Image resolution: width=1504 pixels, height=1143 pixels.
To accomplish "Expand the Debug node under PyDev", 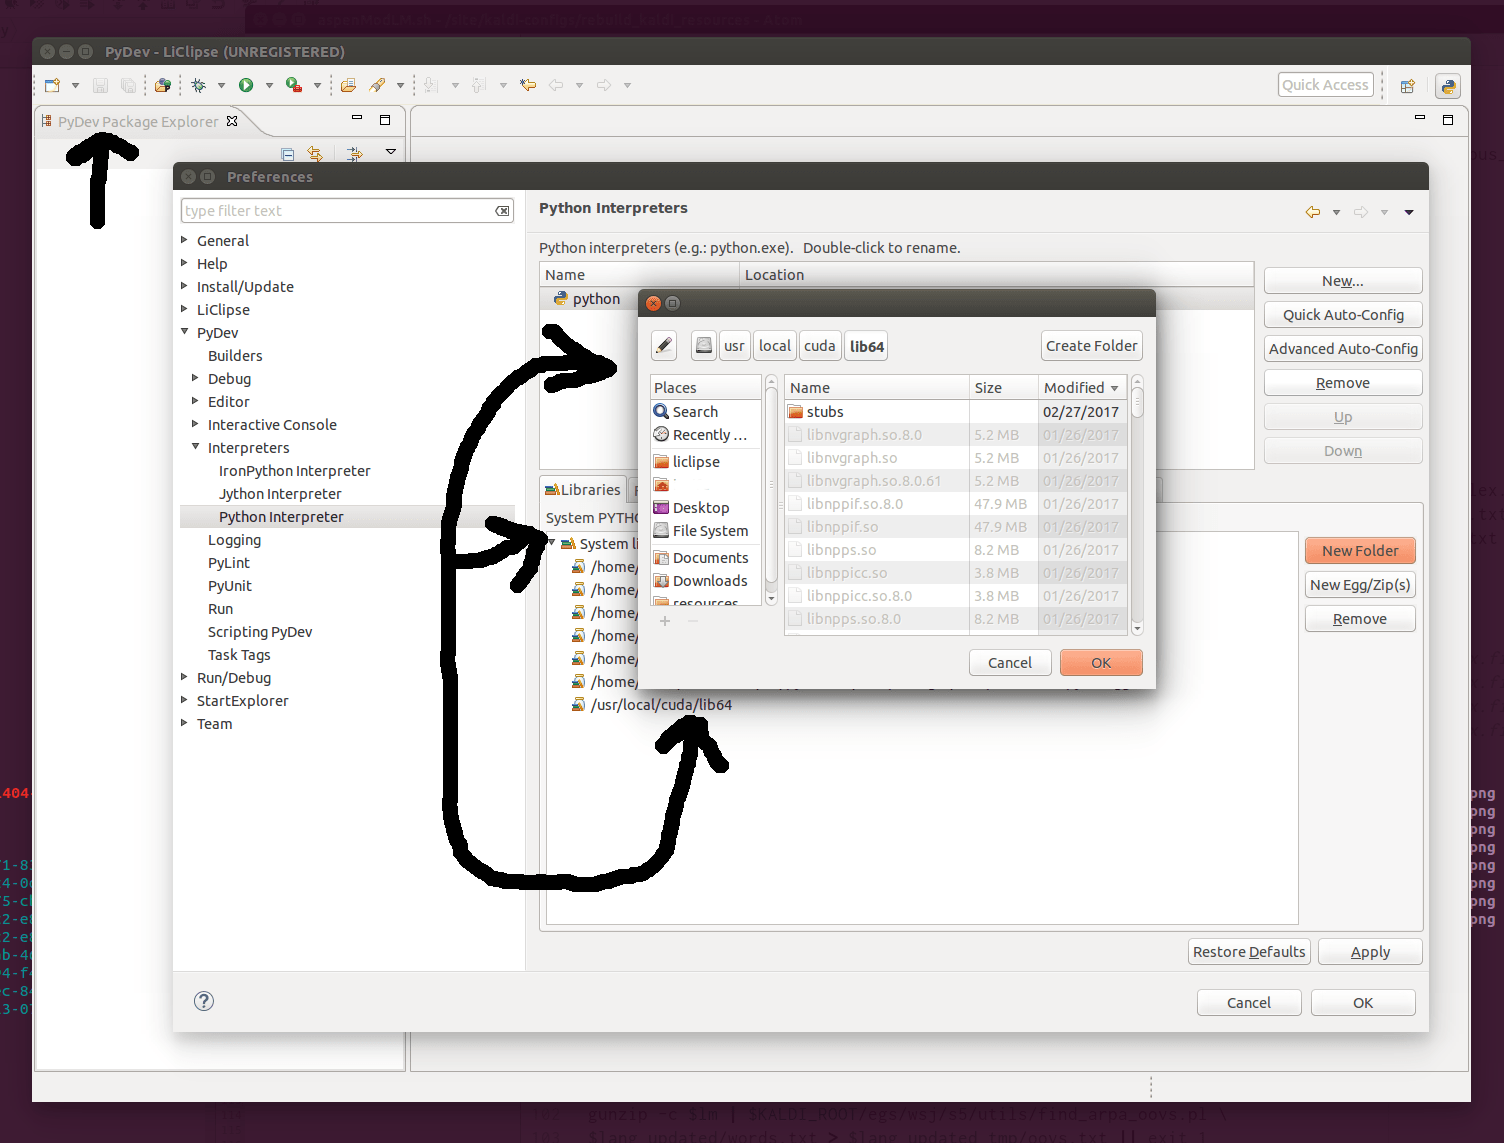I will [196, 378].
